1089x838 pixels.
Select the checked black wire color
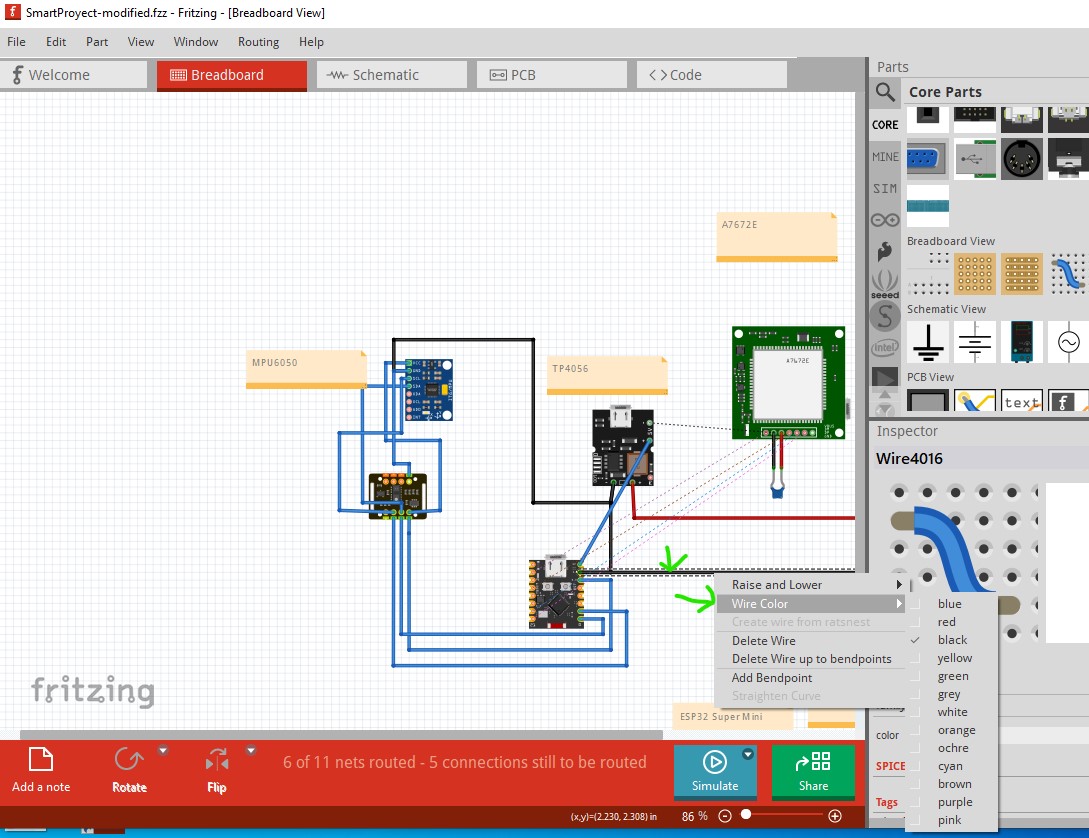coord(952,640)
